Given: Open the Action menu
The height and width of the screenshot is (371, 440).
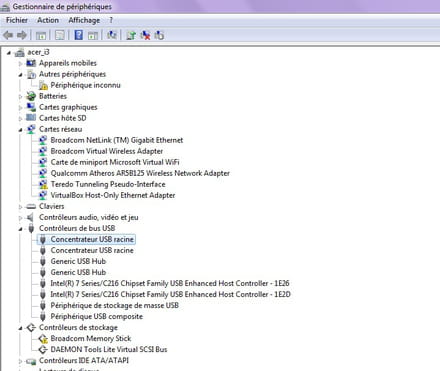Looking at the screenshot, I should 48,20.
